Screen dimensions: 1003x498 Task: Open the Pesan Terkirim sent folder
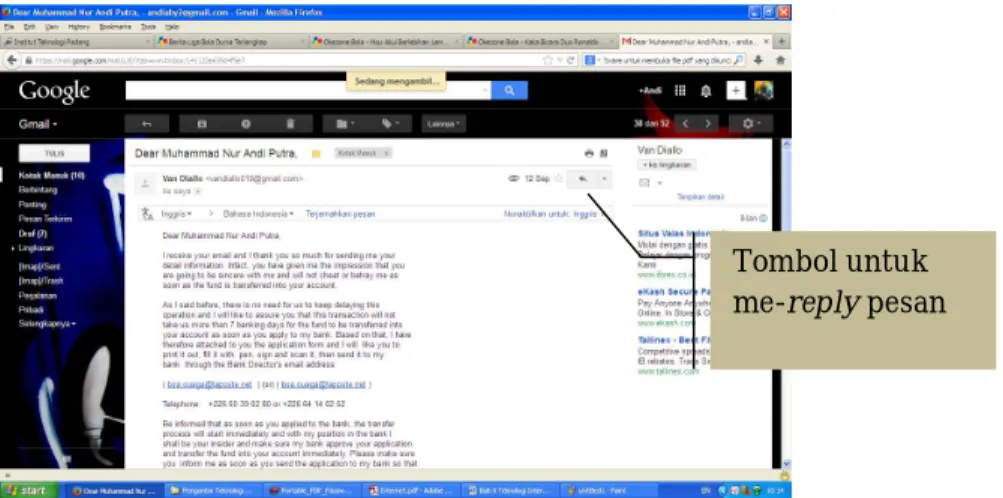click(x=45, y=219)
